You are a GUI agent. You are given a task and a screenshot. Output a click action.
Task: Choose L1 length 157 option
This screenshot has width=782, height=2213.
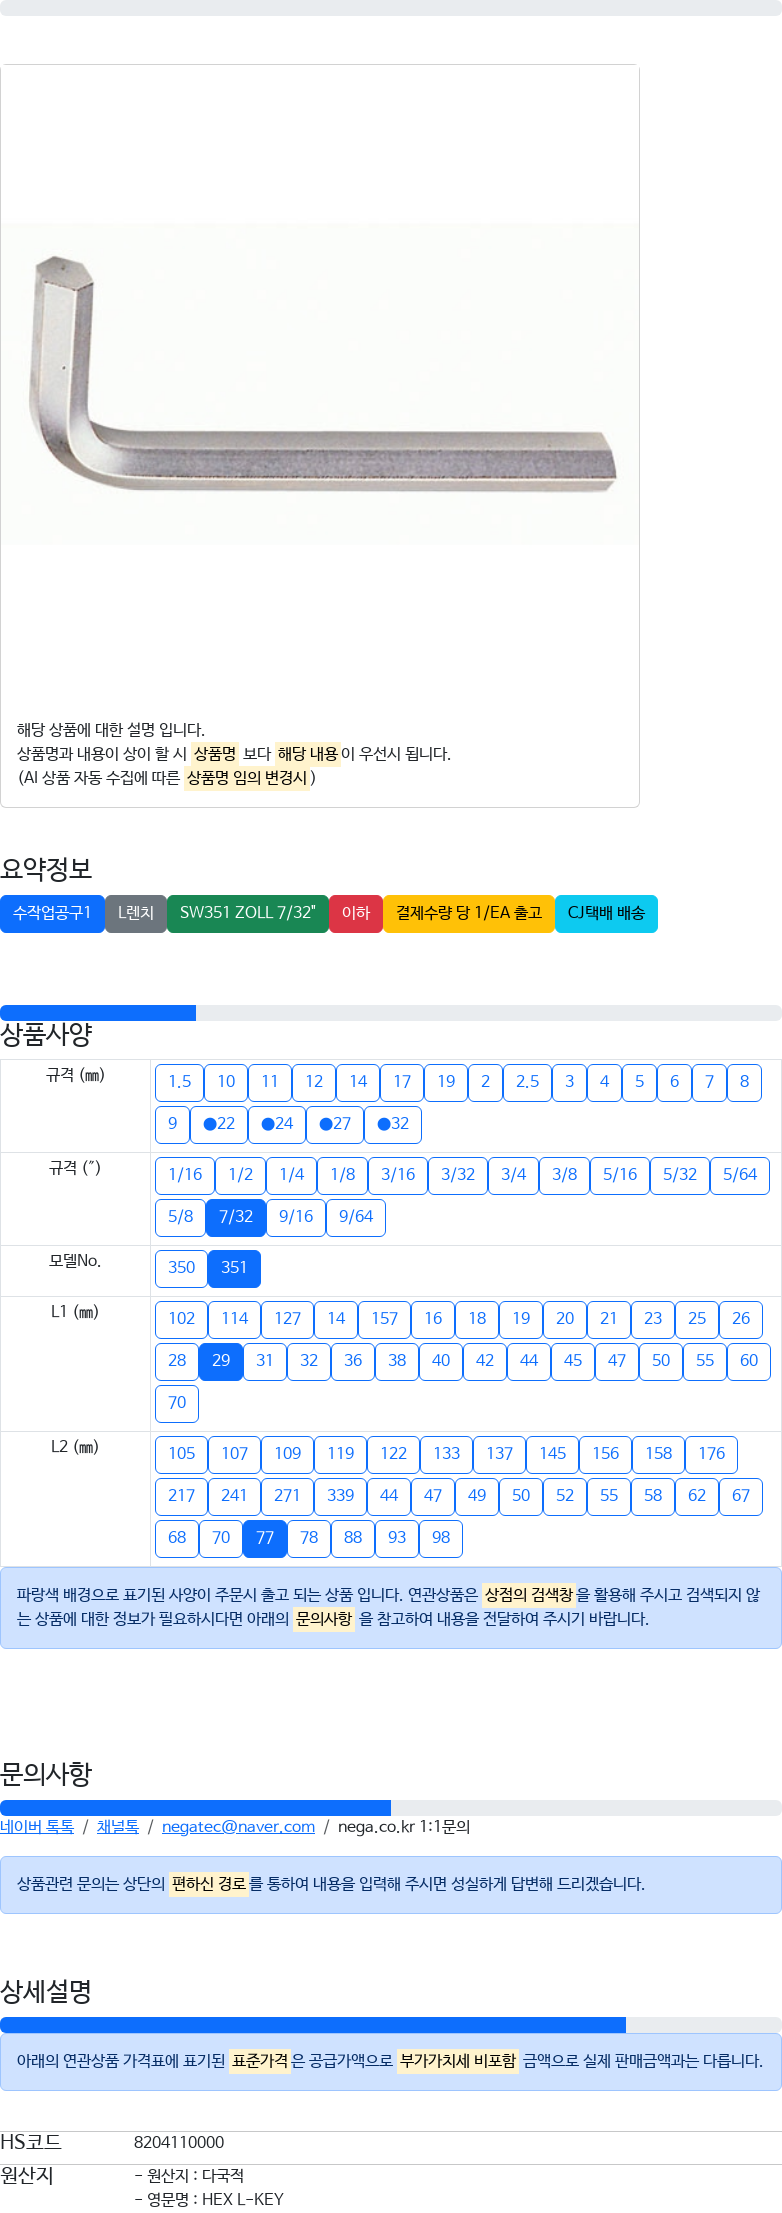tap(384, 1319)
